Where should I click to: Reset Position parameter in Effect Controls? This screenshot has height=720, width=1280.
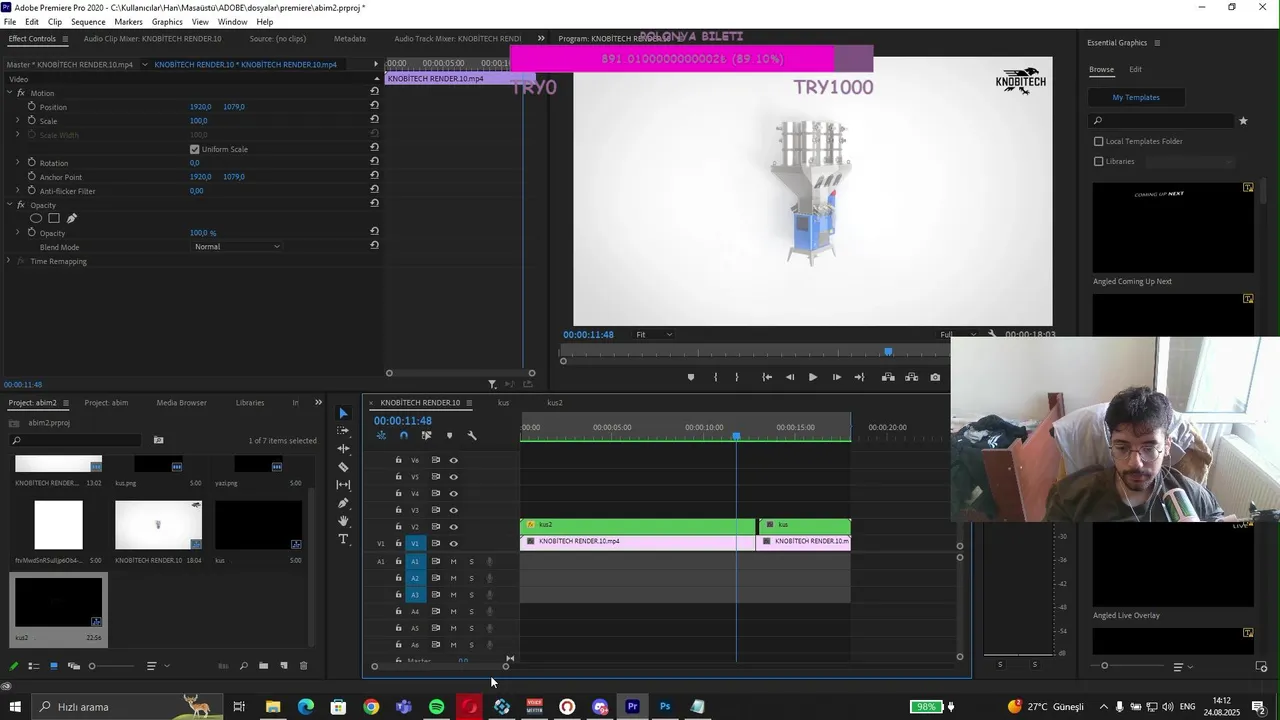pos(374,106)
